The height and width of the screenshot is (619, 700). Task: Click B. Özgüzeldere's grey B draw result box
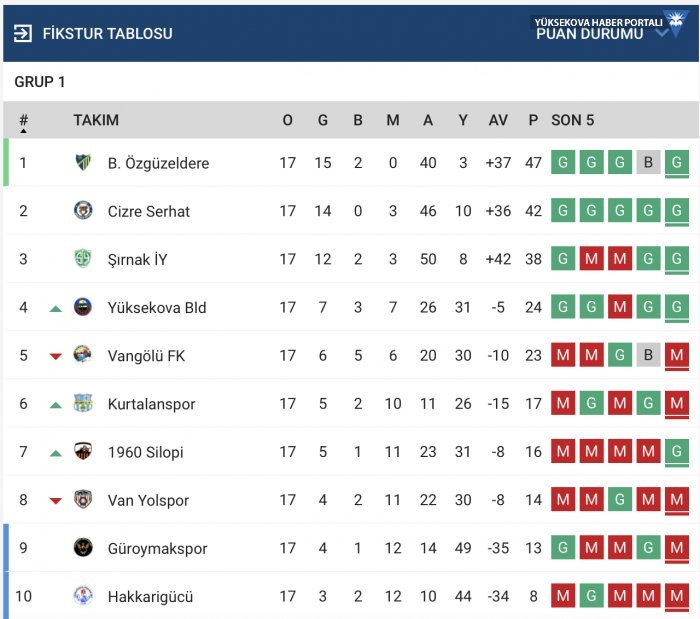(x=649, y=163)
